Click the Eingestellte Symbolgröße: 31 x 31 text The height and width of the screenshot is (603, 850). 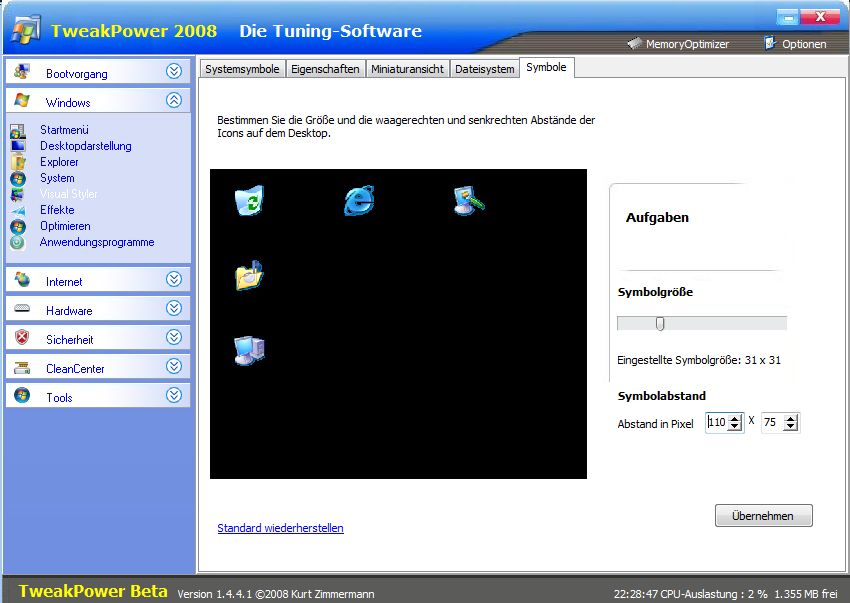[699, 360]
